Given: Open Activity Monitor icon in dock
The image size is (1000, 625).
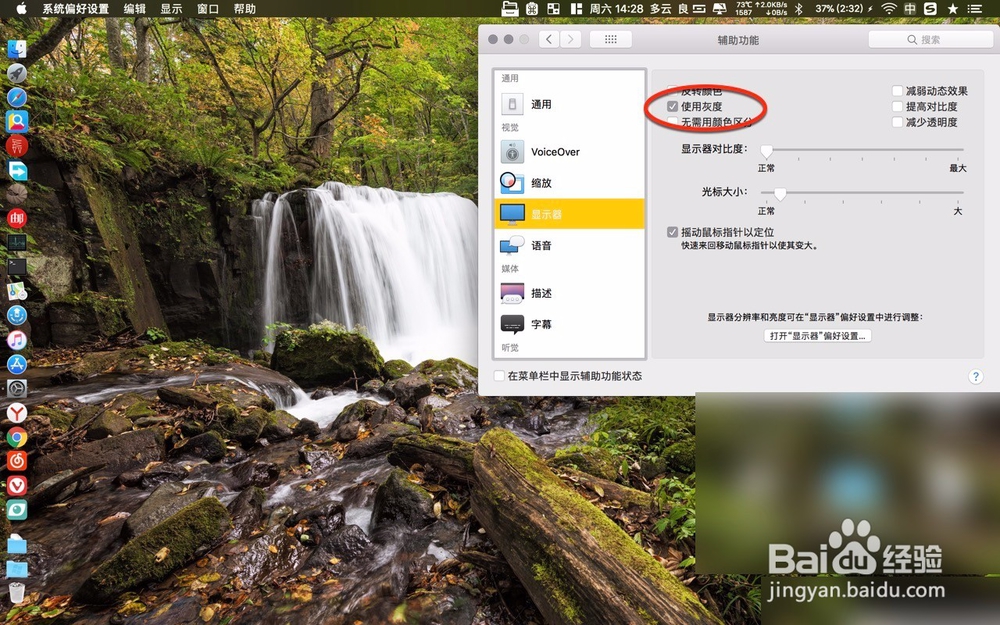Looking at the screenshot, I should click(x=17, y=242).
